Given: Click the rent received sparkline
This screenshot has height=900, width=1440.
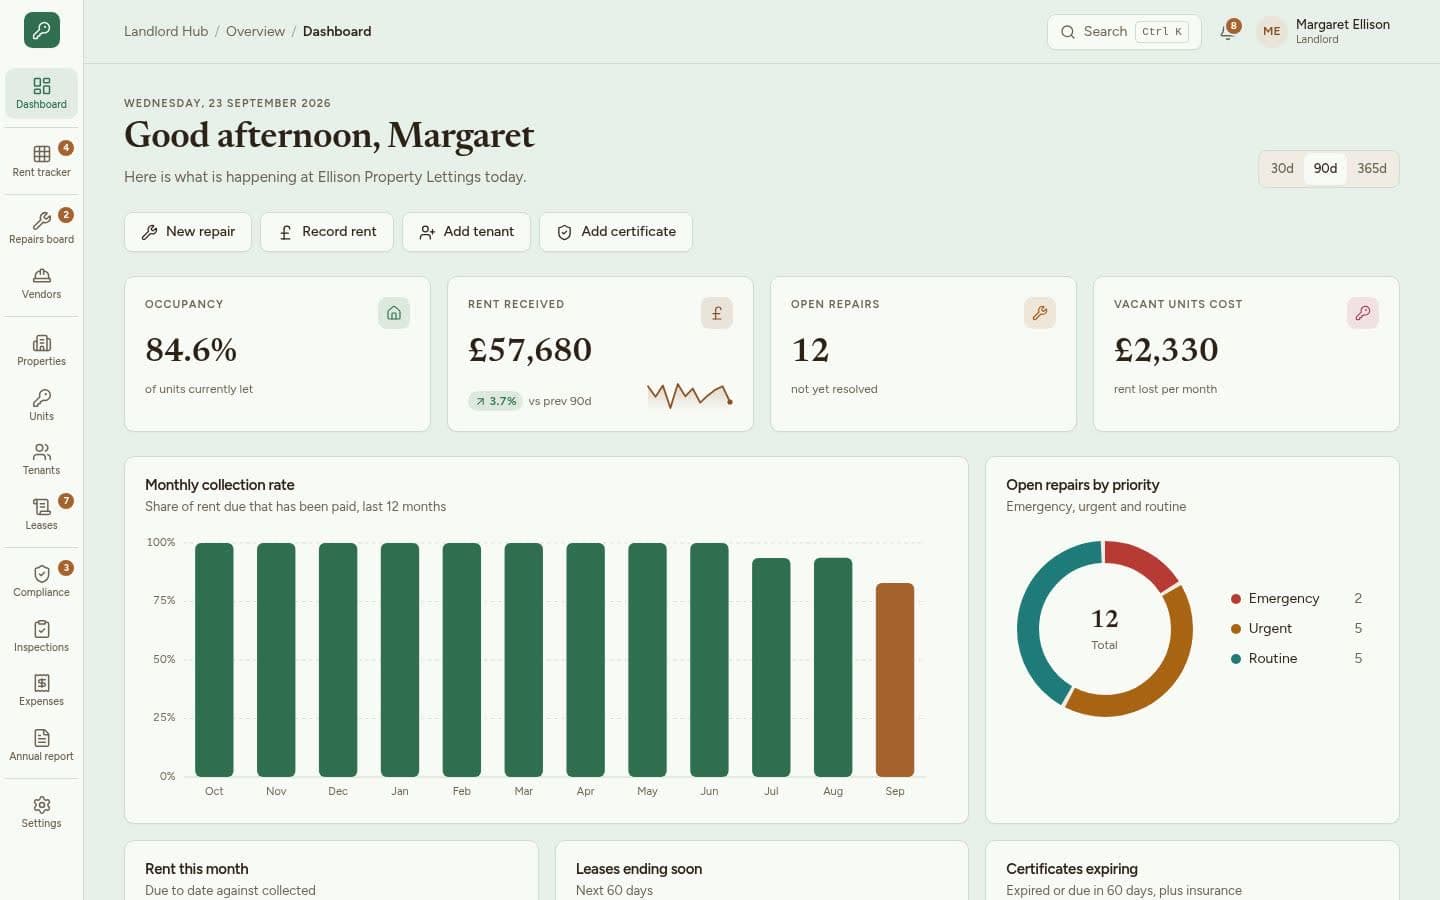Looking at the screenshot, I should pyautogui.click(x=690, y=396).
